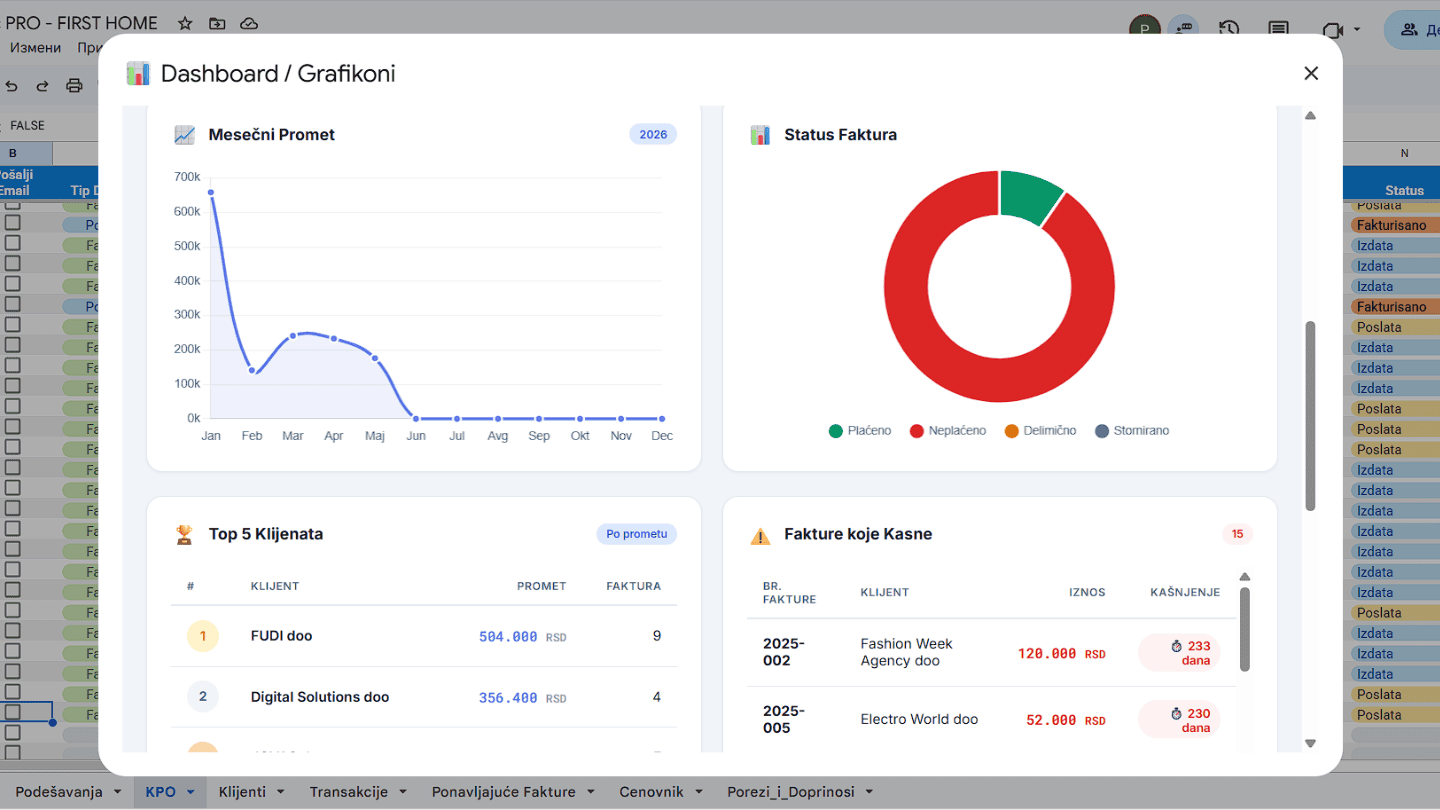Switch to the Podešavanja sheet tab
This screenshot has width=1440, height=810.
pos(59,792)
